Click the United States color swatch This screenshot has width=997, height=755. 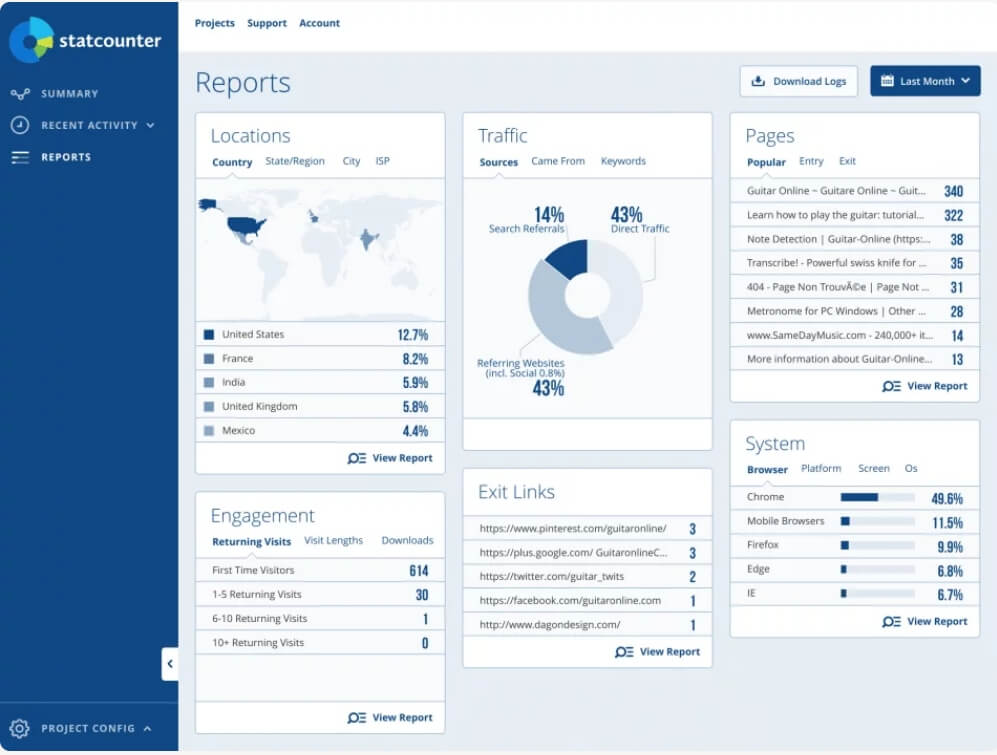pyautogui.click(x=209, y=335)
